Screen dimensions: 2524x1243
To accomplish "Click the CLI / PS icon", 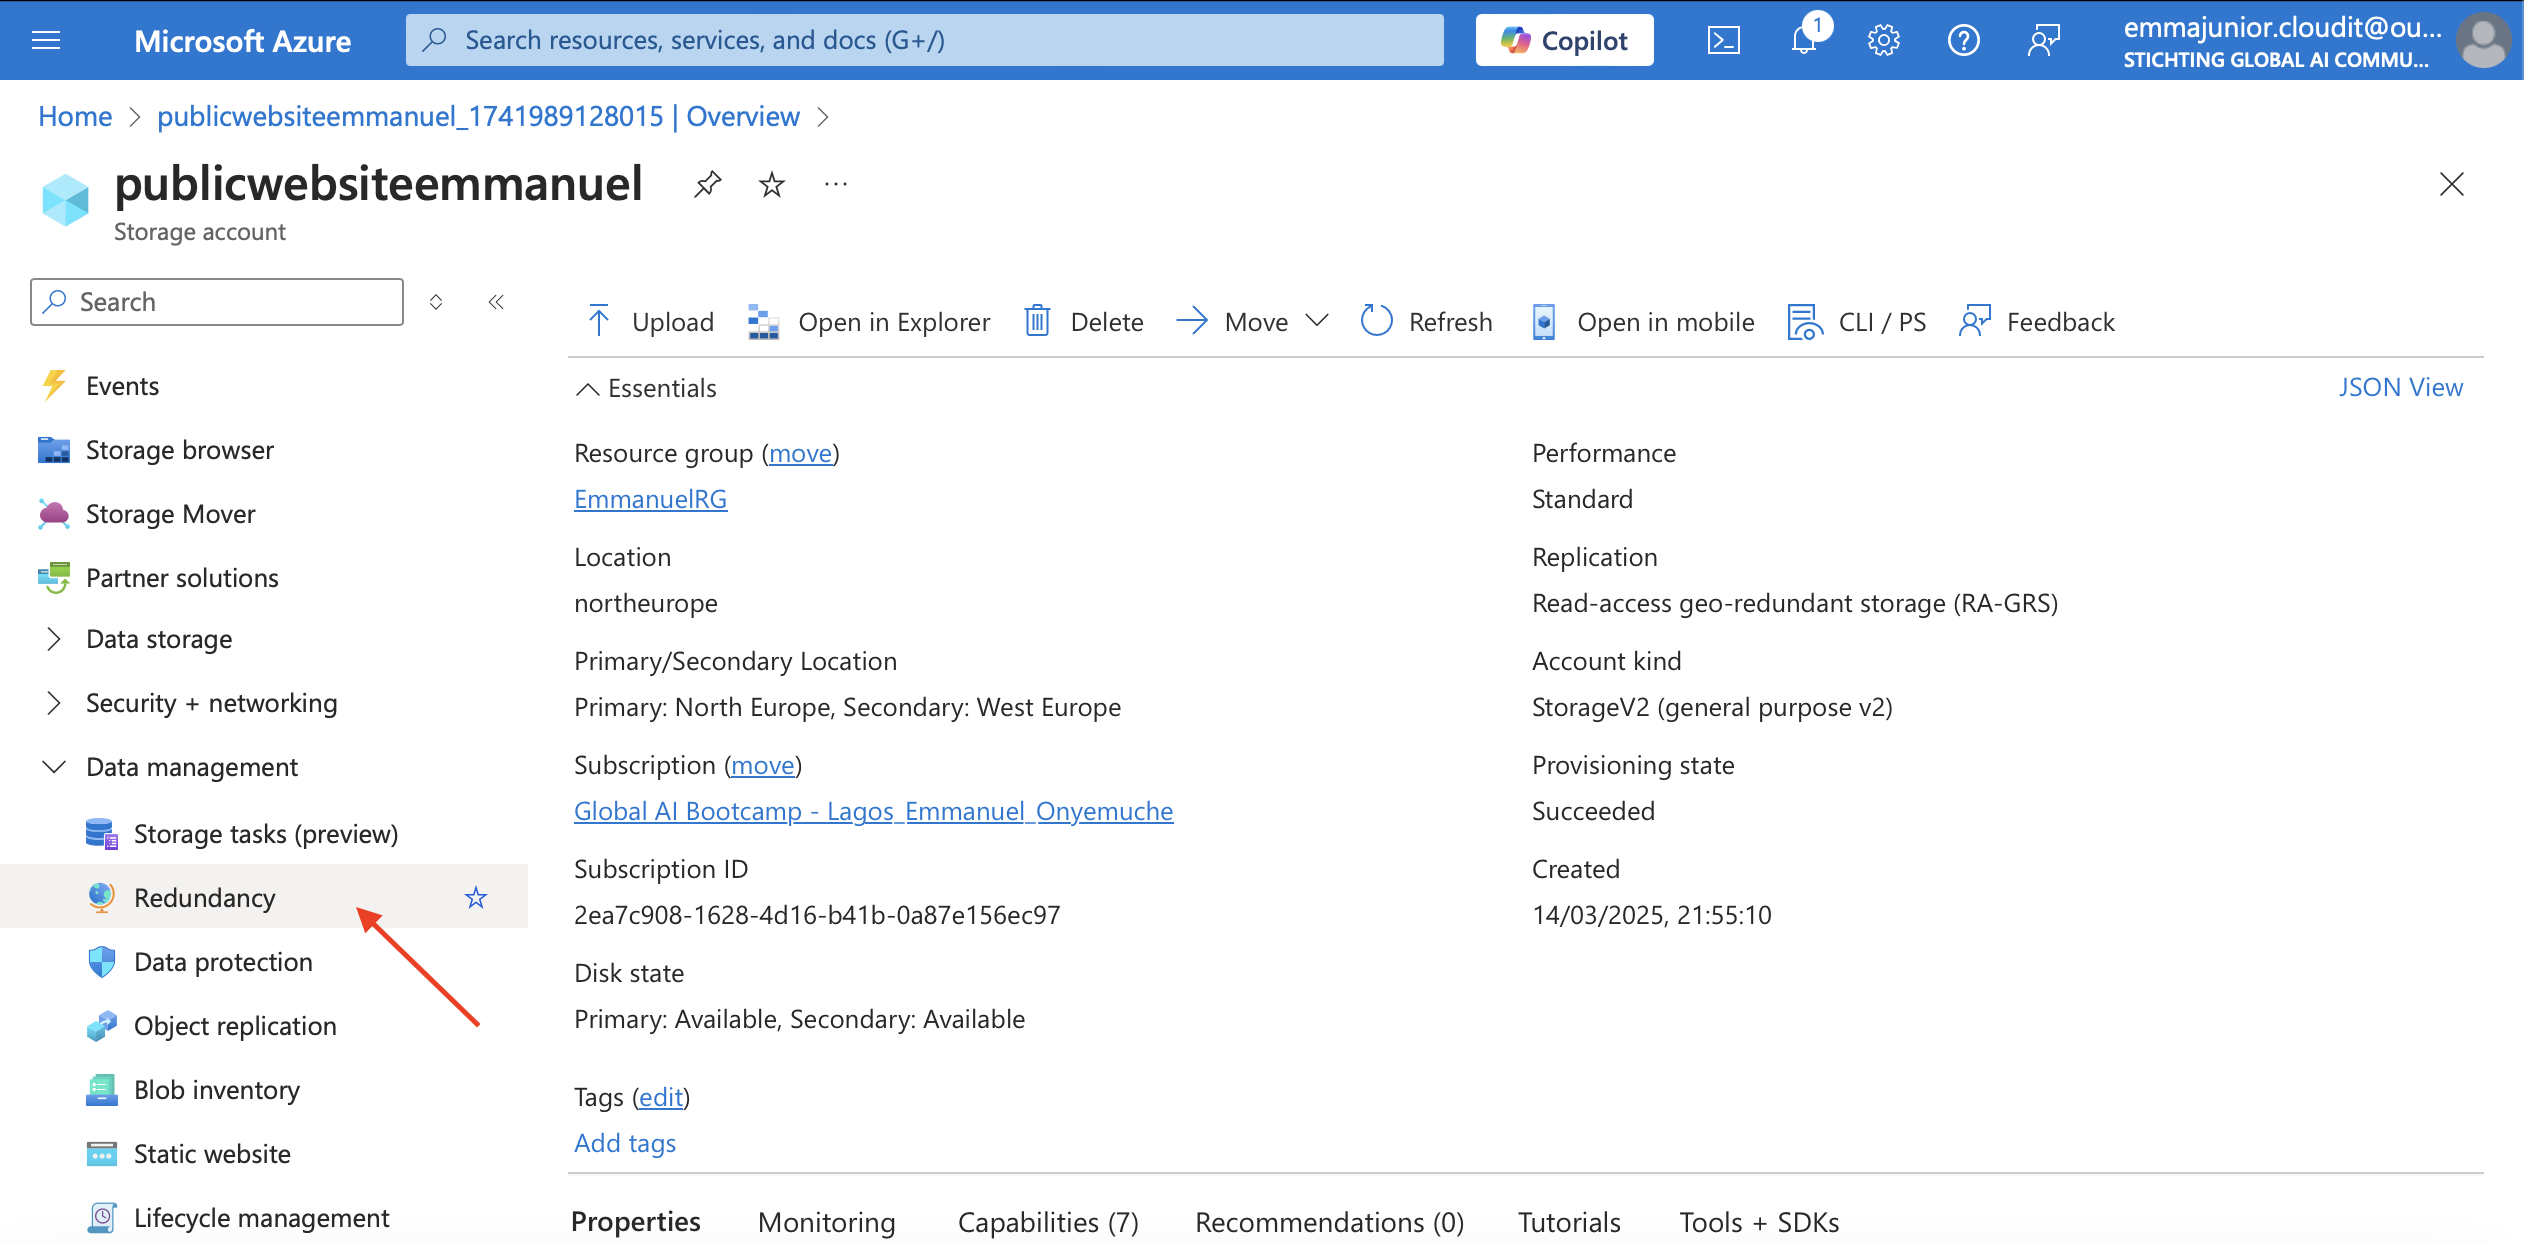I will (x=1804, y=321).
